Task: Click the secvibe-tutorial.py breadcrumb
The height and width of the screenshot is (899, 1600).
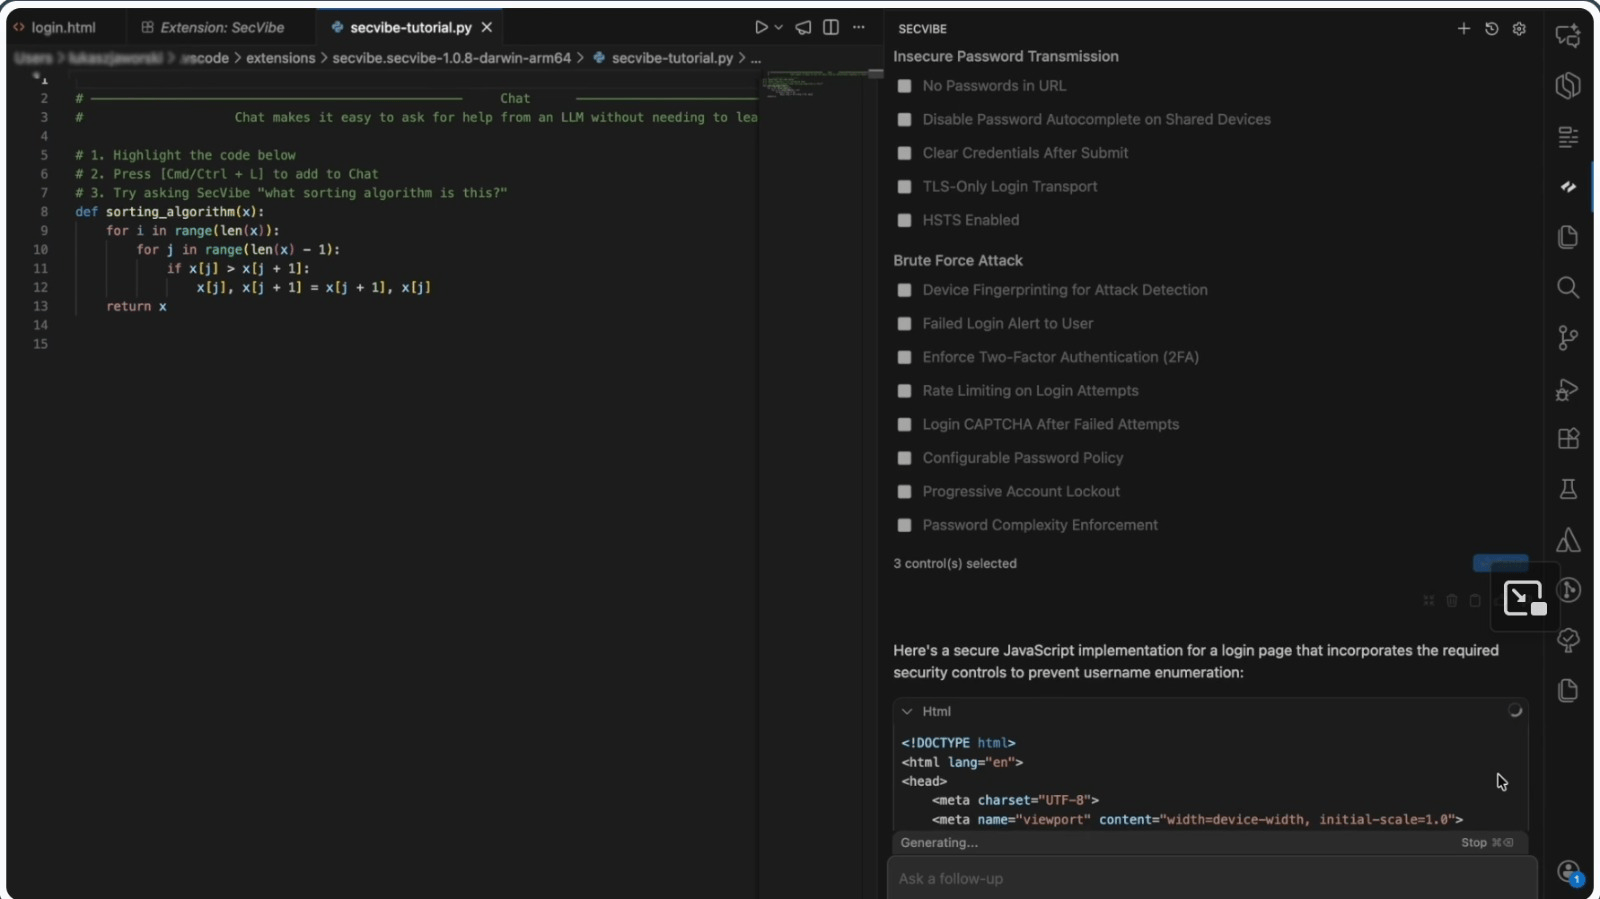Action: pos(671,58)
